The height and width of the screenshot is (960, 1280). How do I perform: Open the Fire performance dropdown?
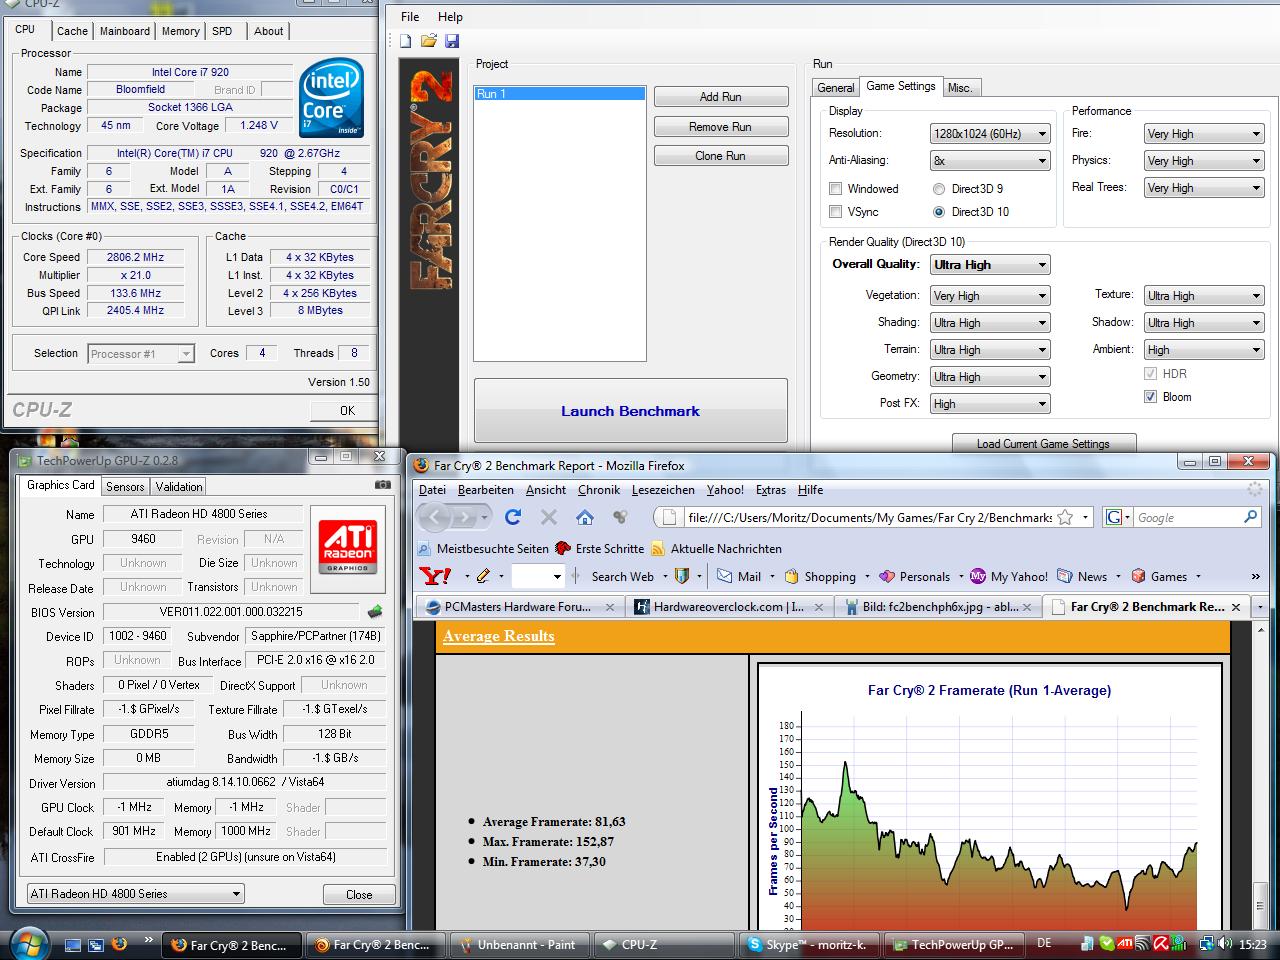(1204, 134)
